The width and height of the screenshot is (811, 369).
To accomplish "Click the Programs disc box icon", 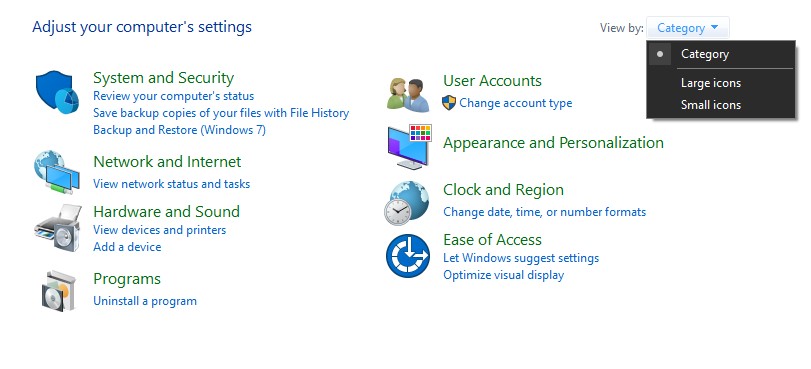I will [x=58, y=290].
